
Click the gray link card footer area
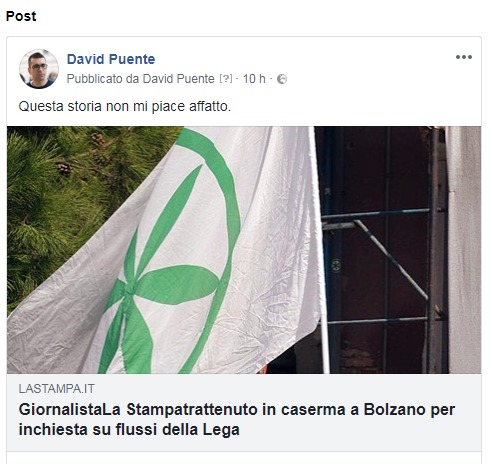point(244,412)
